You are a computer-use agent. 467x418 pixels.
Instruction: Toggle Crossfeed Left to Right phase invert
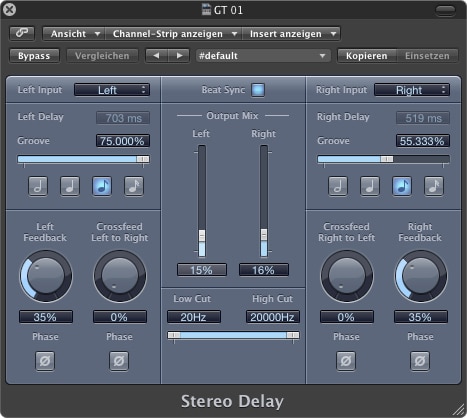(119, 361)
